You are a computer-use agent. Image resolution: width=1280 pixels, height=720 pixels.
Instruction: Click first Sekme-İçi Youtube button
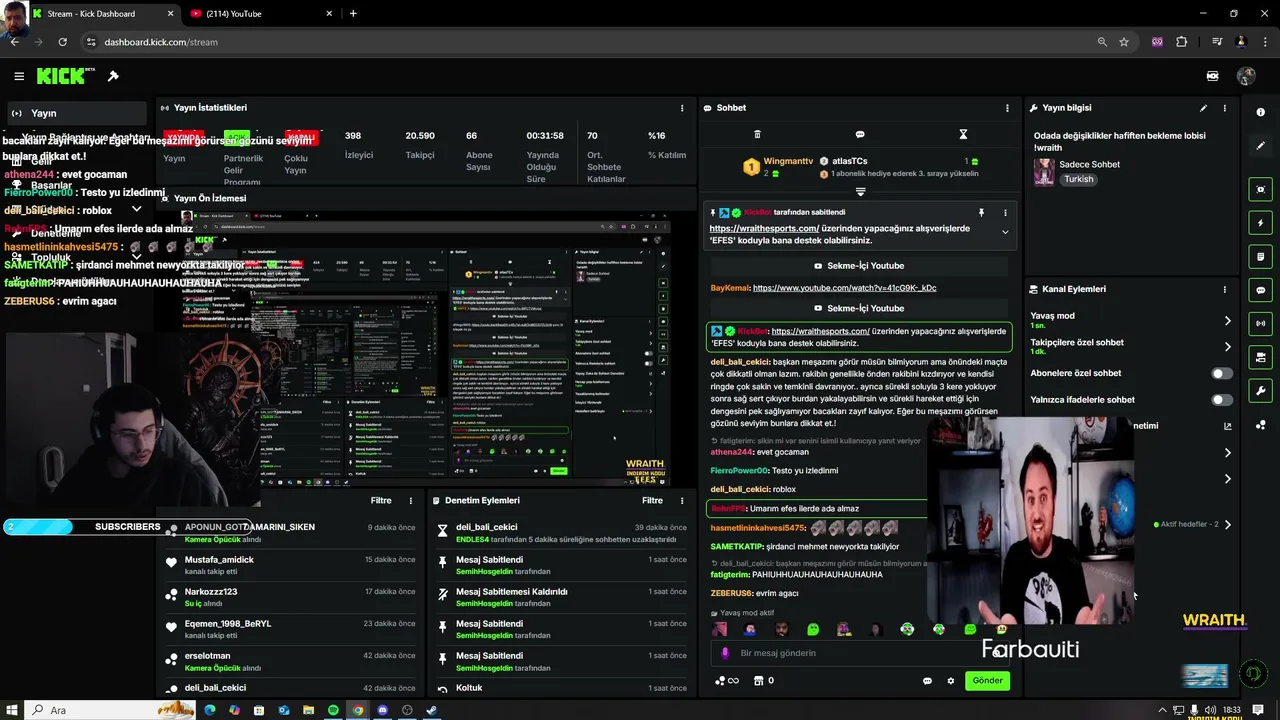[860, 266]
